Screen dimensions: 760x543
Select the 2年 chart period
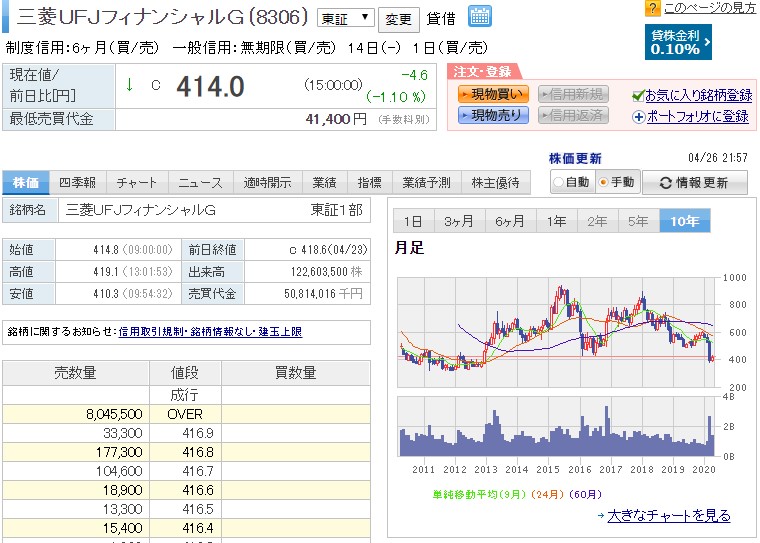point(598,221)
